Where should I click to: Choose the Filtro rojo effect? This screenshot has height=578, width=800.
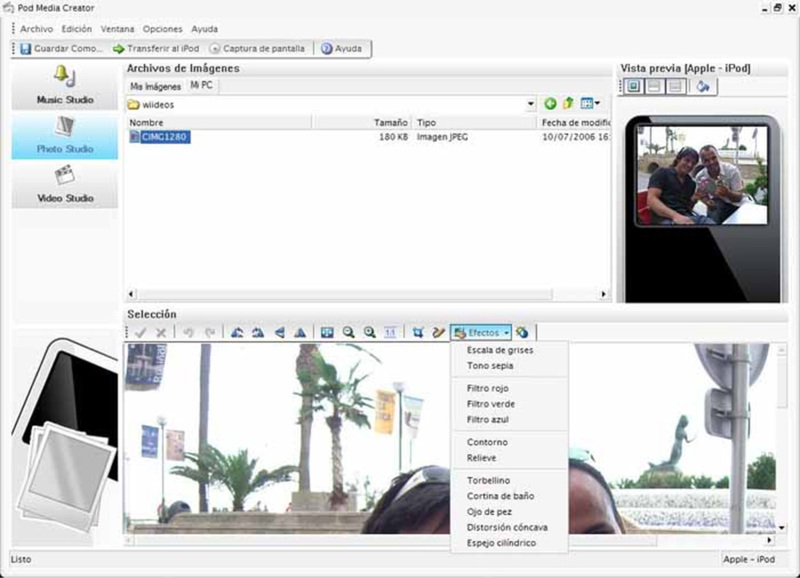point(487,388)
